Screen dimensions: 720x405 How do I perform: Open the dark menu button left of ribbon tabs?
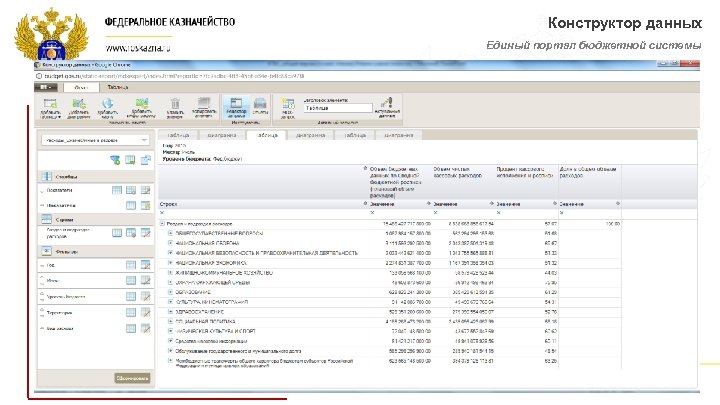(46, 87)
